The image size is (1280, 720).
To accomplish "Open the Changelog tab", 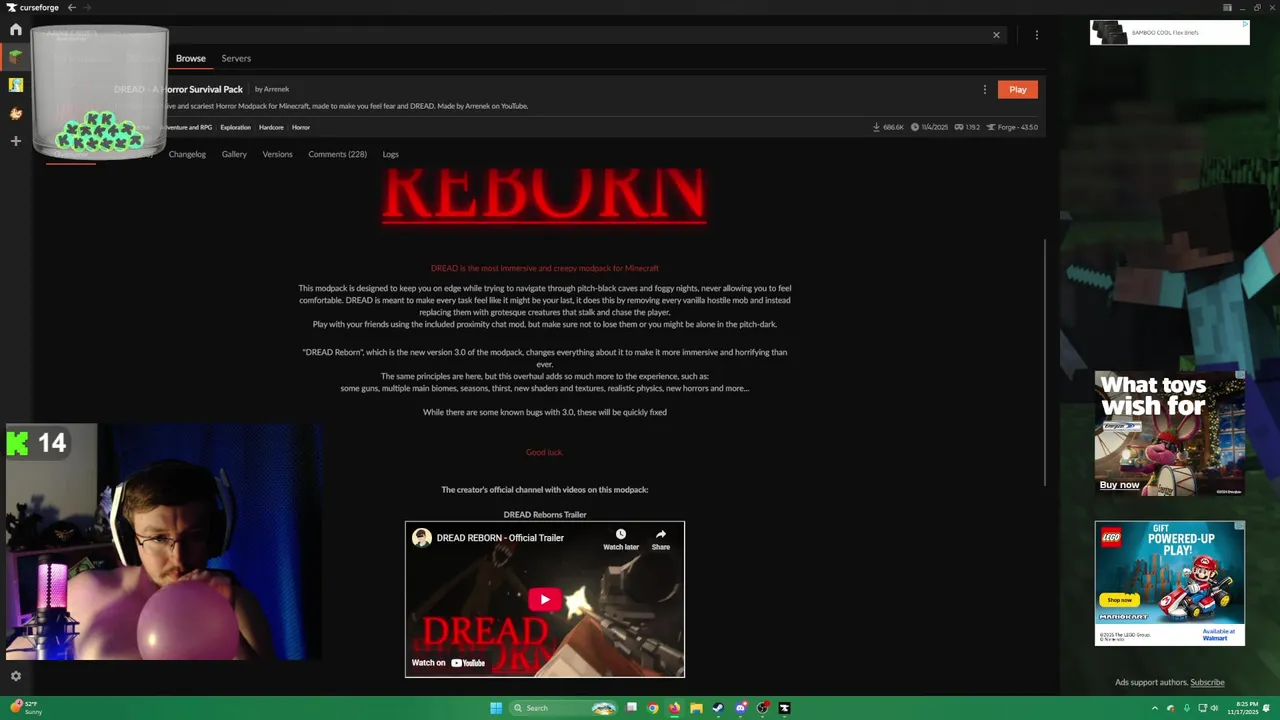I will (x=187, y=154).
